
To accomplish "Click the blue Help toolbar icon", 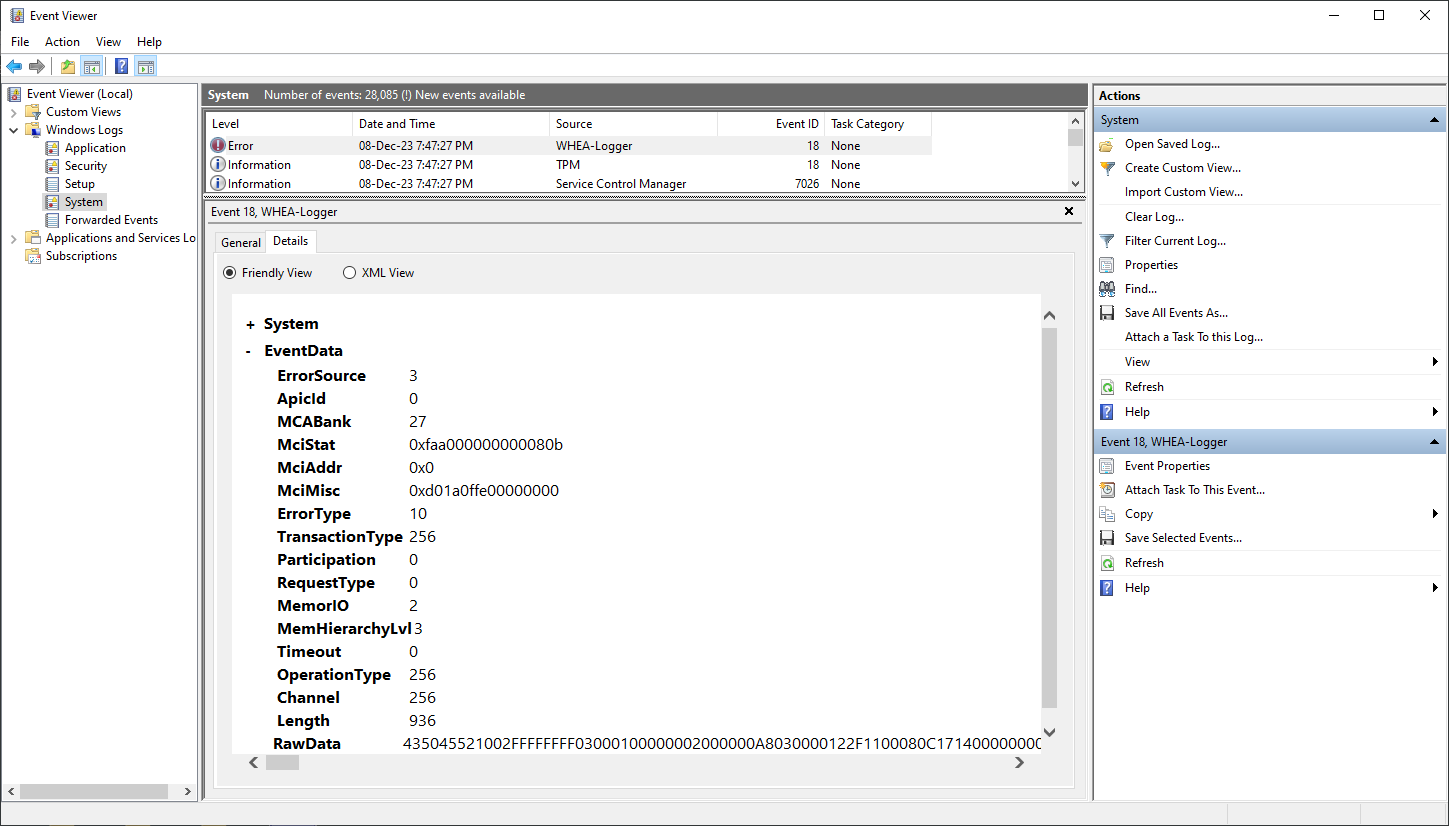I will [x=121, y=67].
